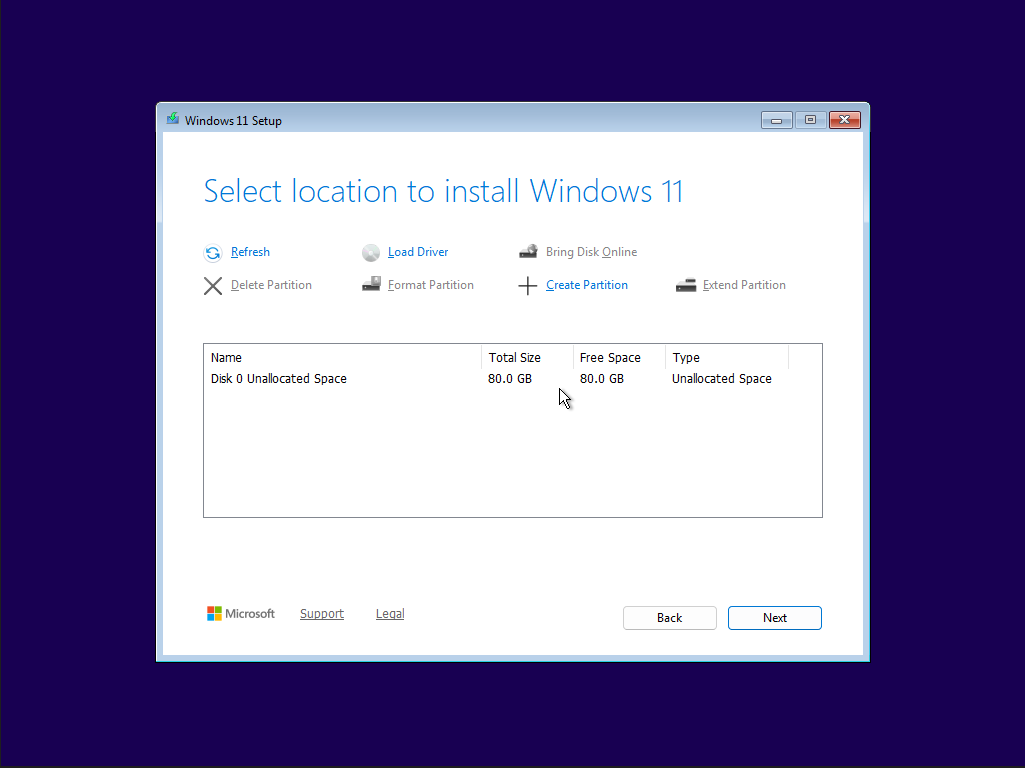Click the Name column header

click(343, 358)
